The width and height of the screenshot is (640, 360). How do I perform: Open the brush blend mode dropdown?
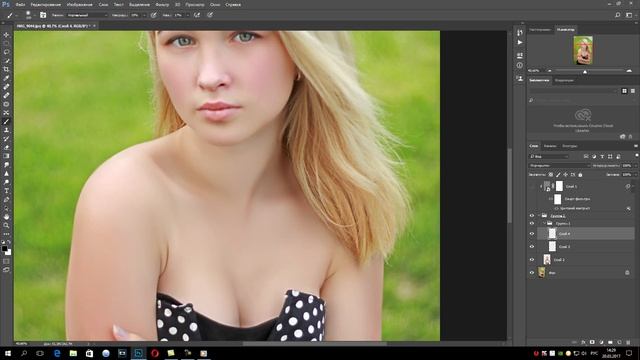[87, 15]
